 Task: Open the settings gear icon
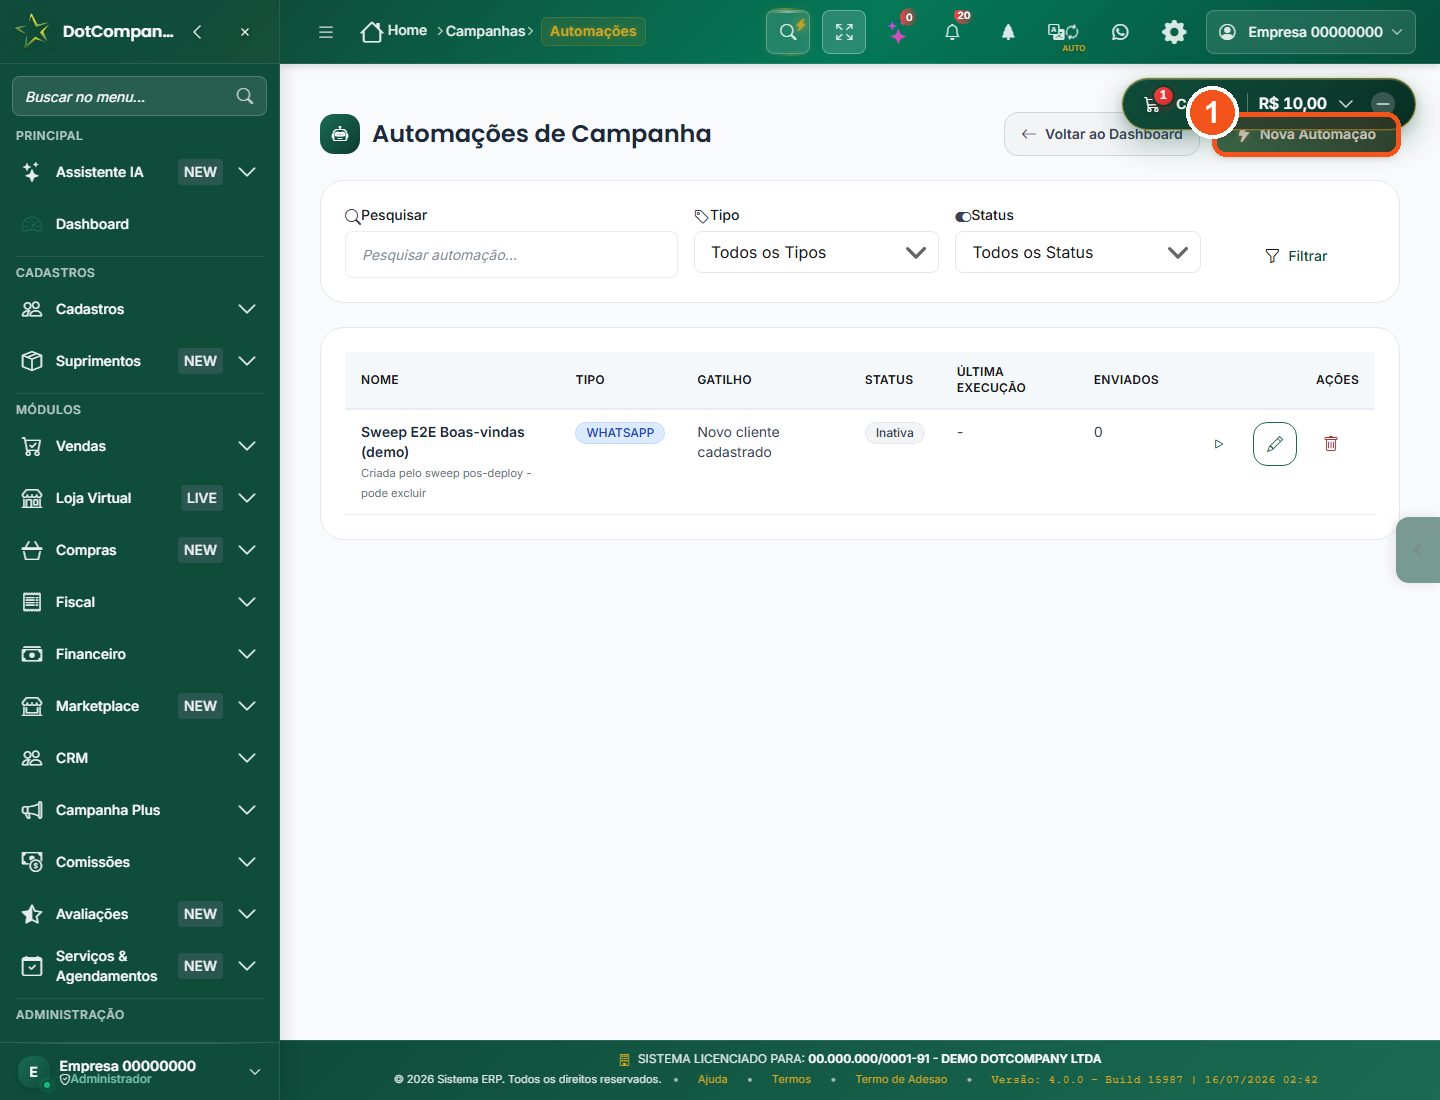click(x=1174, y=32)
